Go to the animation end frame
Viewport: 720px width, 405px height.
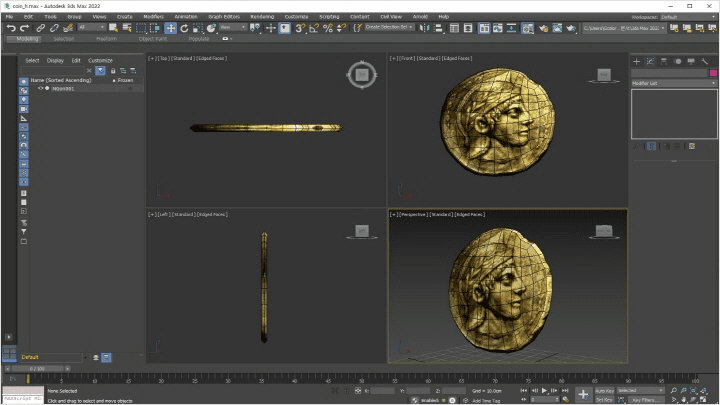565,390
